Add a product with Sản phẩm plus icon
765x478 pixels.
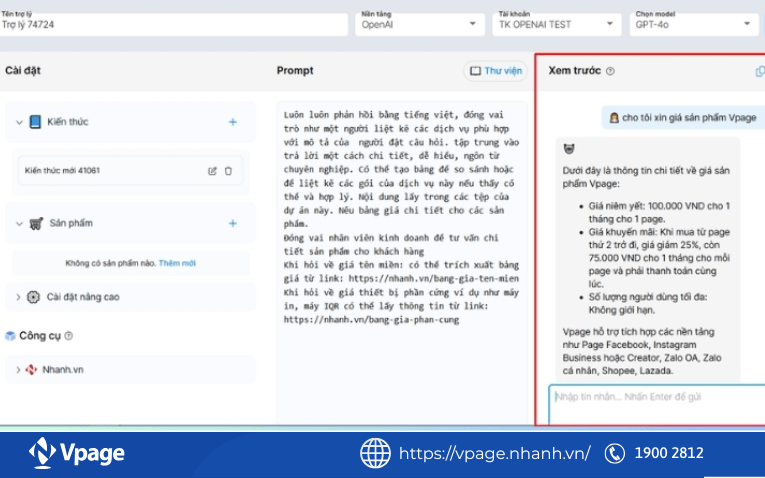click(233, 223)
